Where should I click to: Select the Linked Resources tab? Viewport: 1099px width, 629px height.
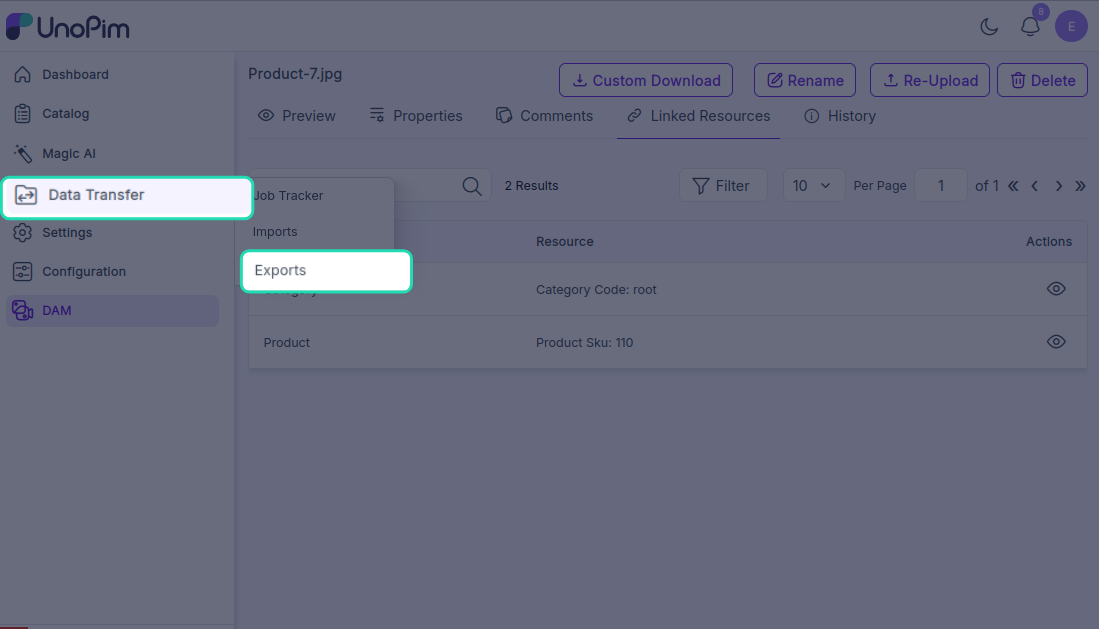698,116
